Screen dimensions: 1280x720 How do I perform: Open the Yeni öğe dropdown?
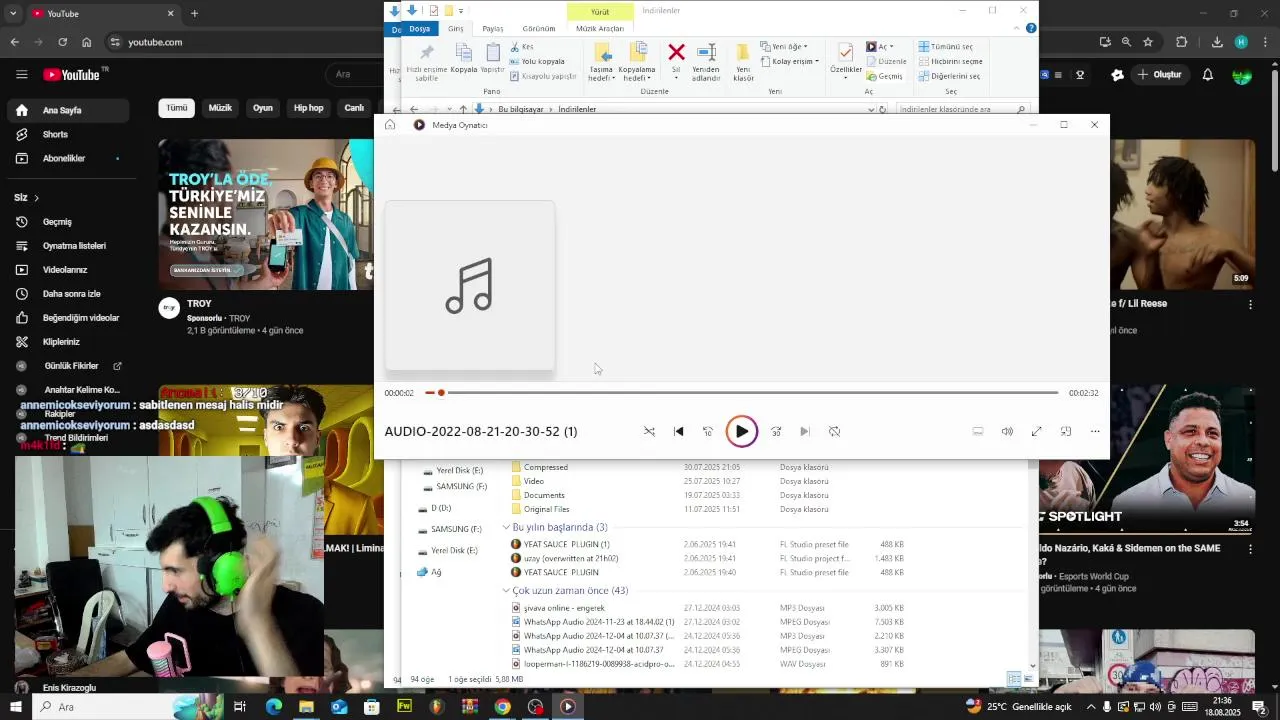click(x=784, y=47)
